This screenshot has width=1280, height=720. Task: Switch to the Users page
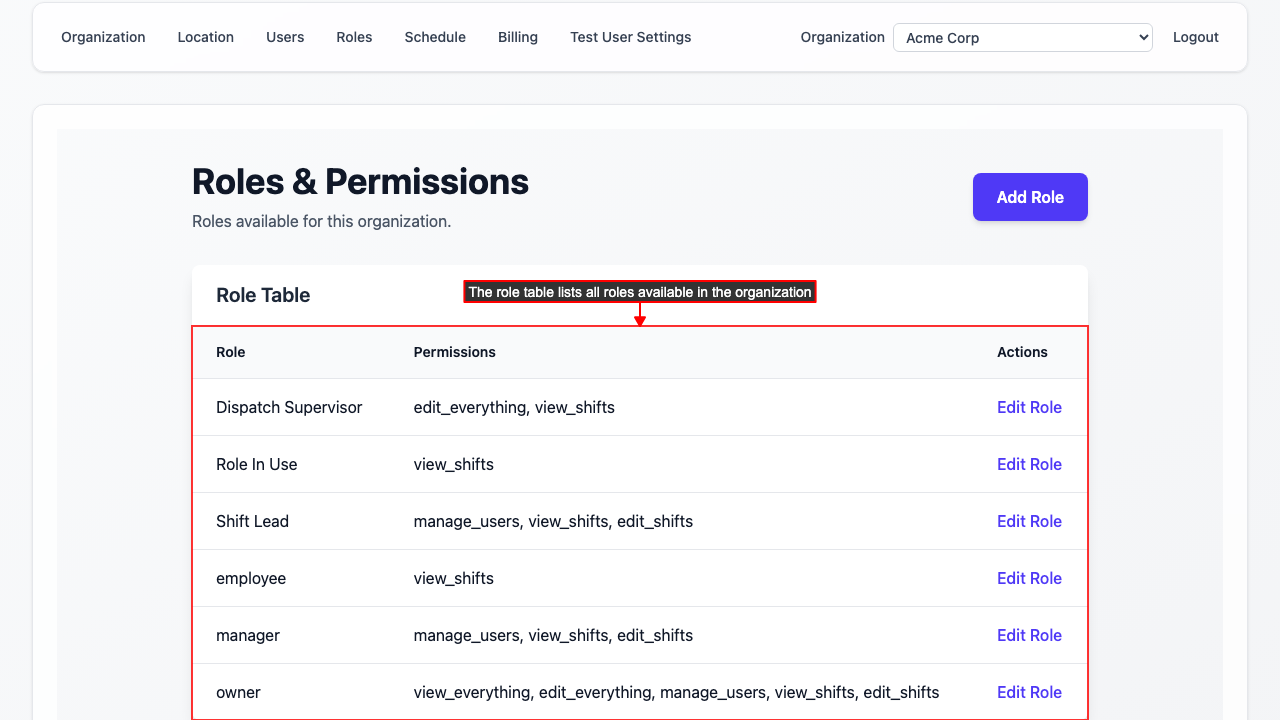285,37
